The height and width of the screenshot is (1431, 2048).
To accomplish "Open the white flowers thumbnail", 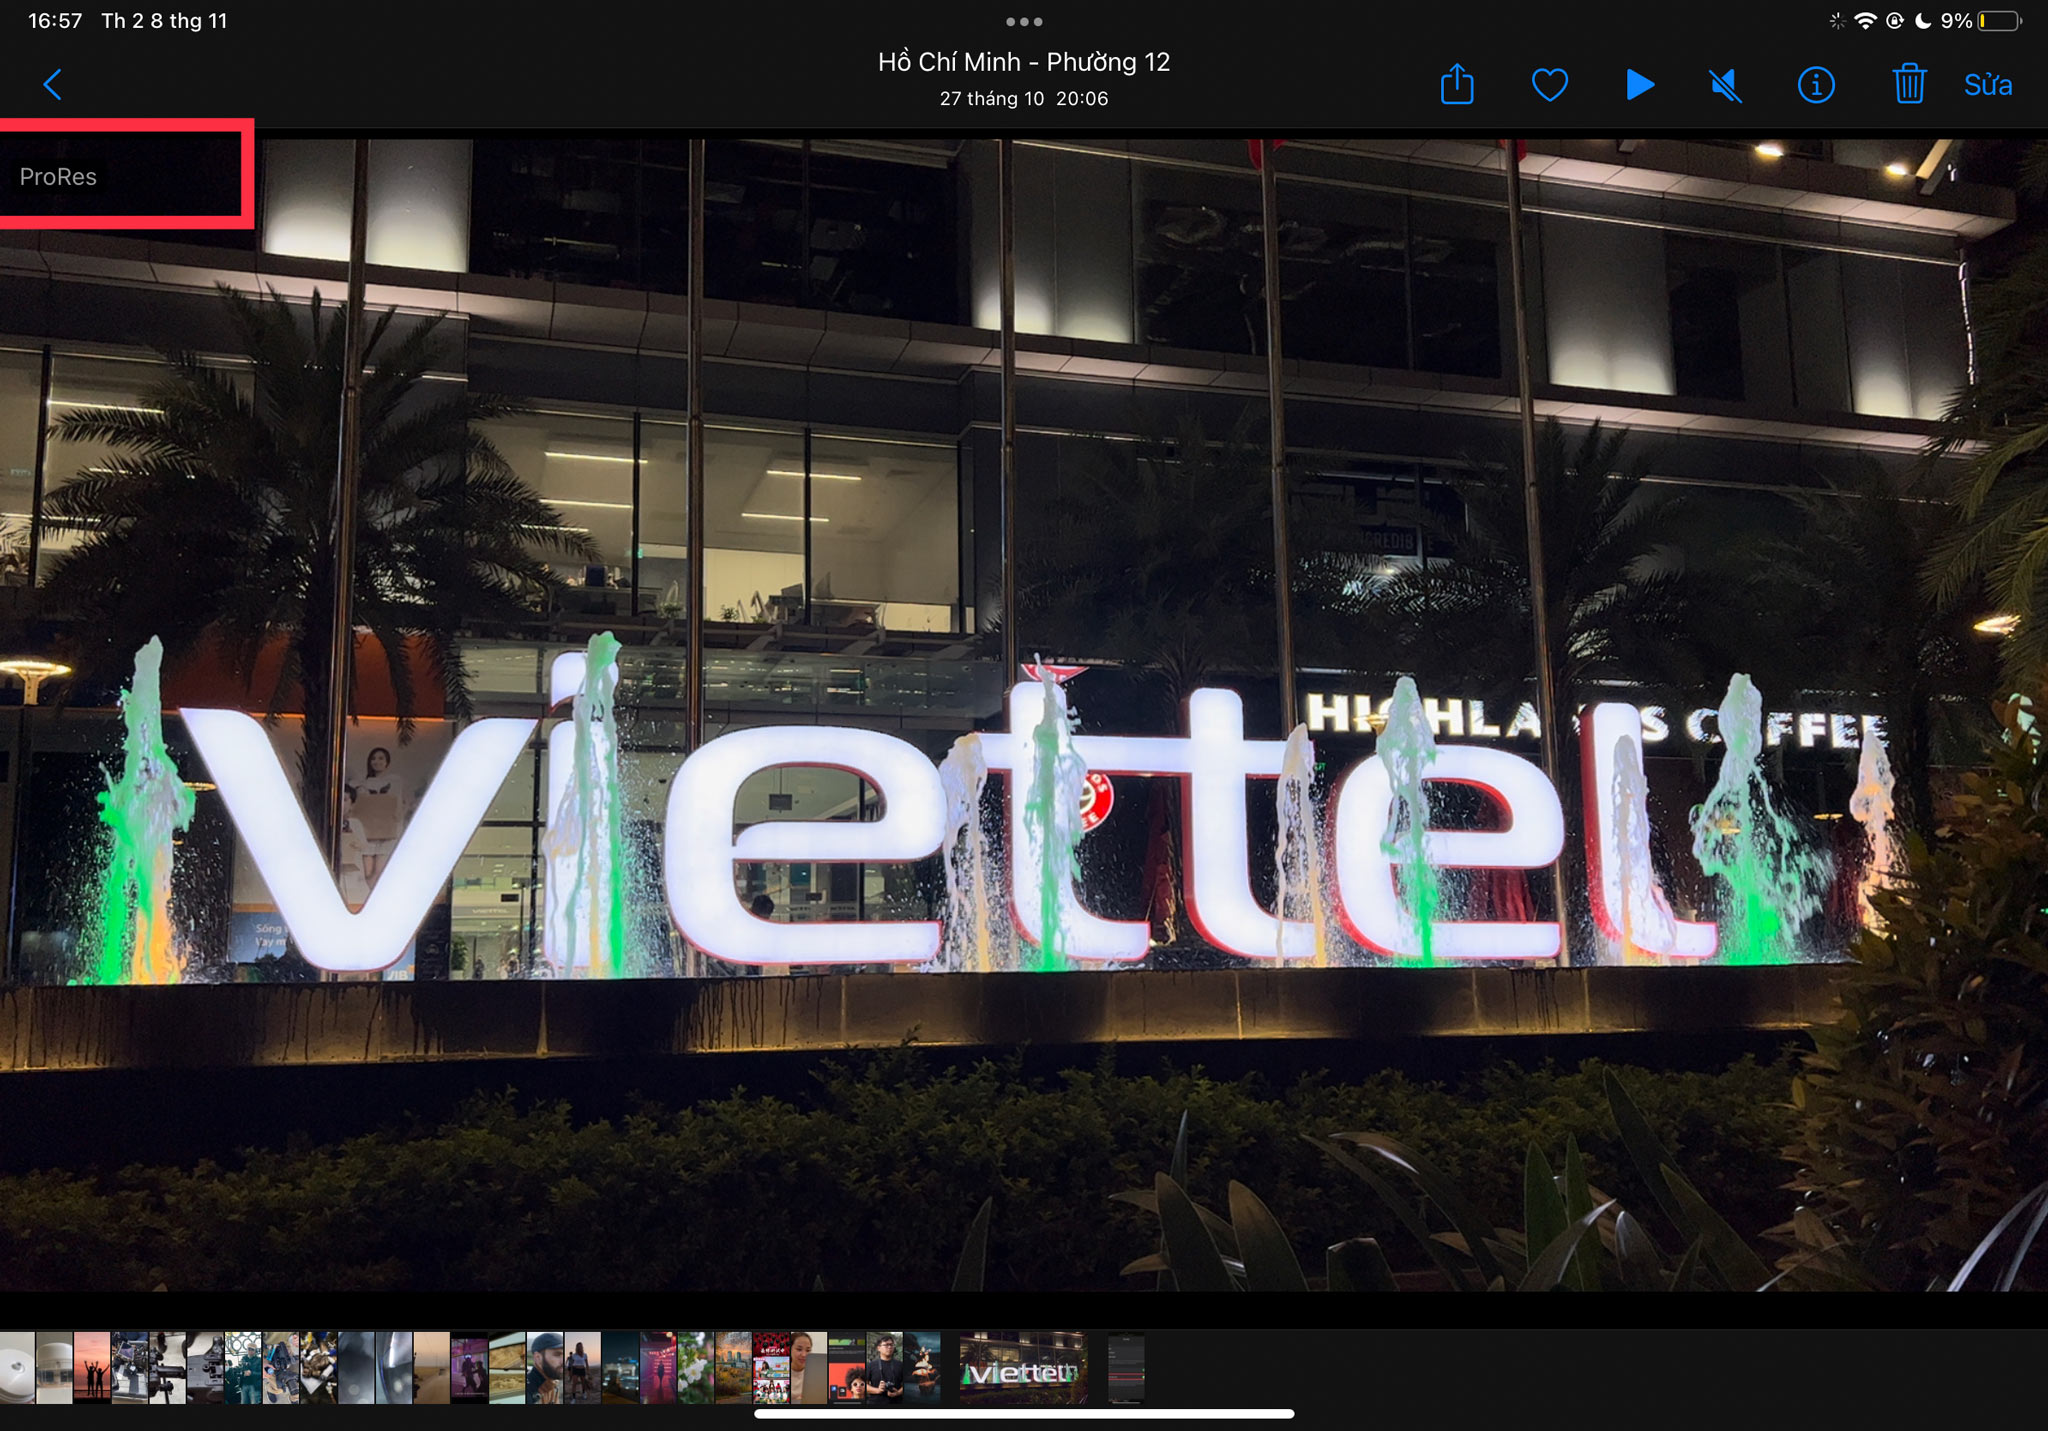I will click(696, 1367).
